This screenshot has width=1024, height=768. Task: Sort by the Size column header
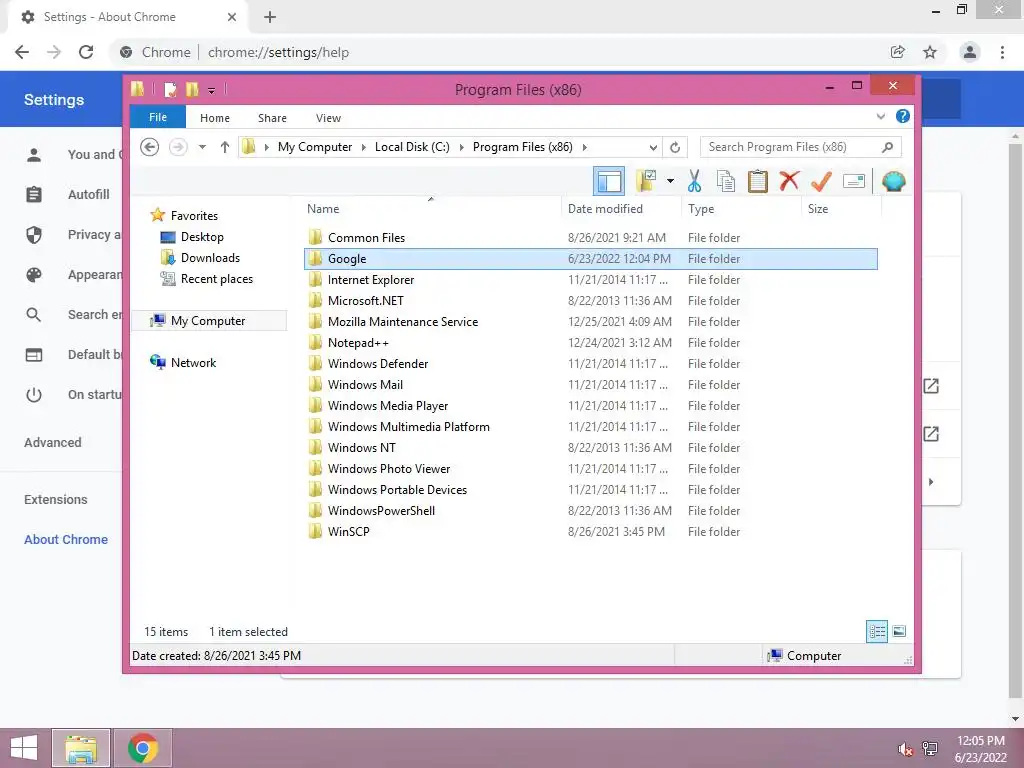[841, 208]
